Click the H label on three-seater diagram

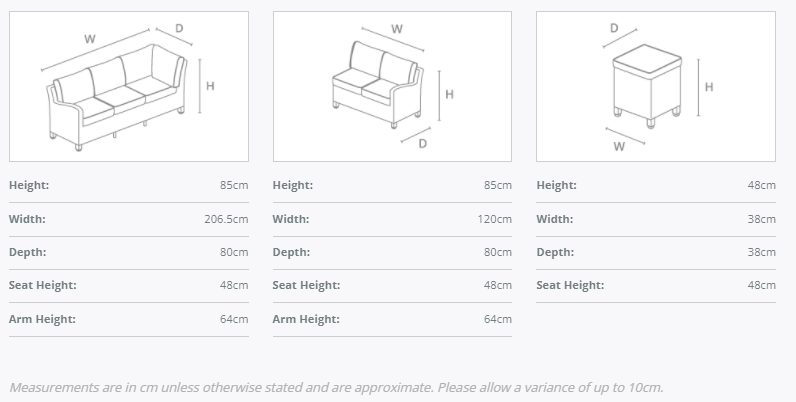(x=209, y=86)
